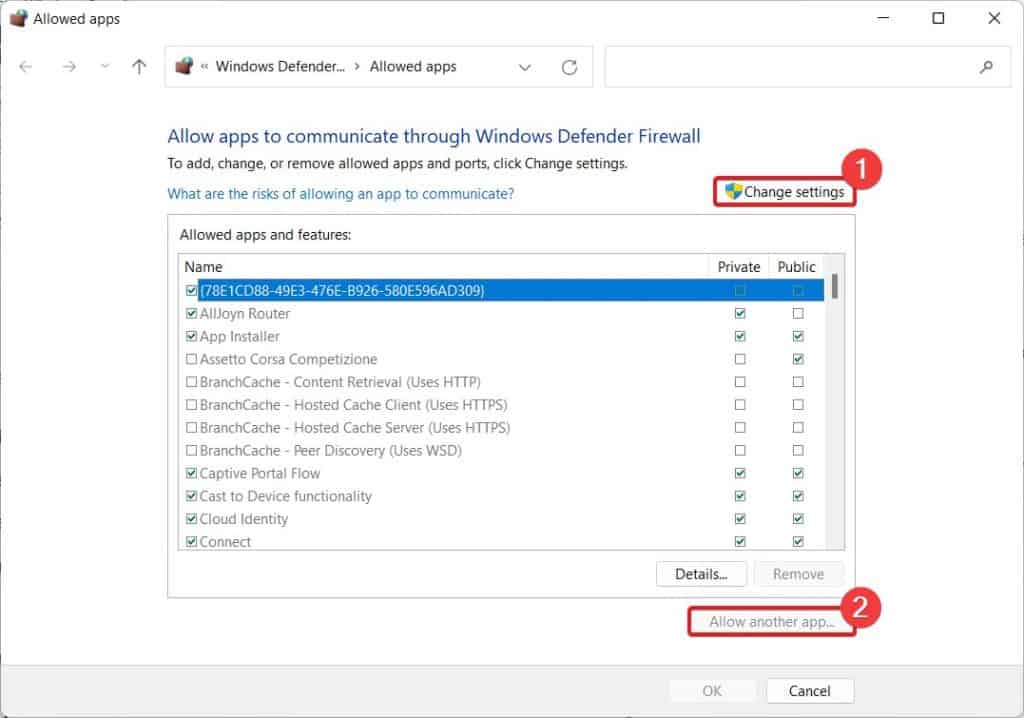This screenshot has width=1024, height=718.
Task: Click the firewall icon in address bar
Action: 183,67
